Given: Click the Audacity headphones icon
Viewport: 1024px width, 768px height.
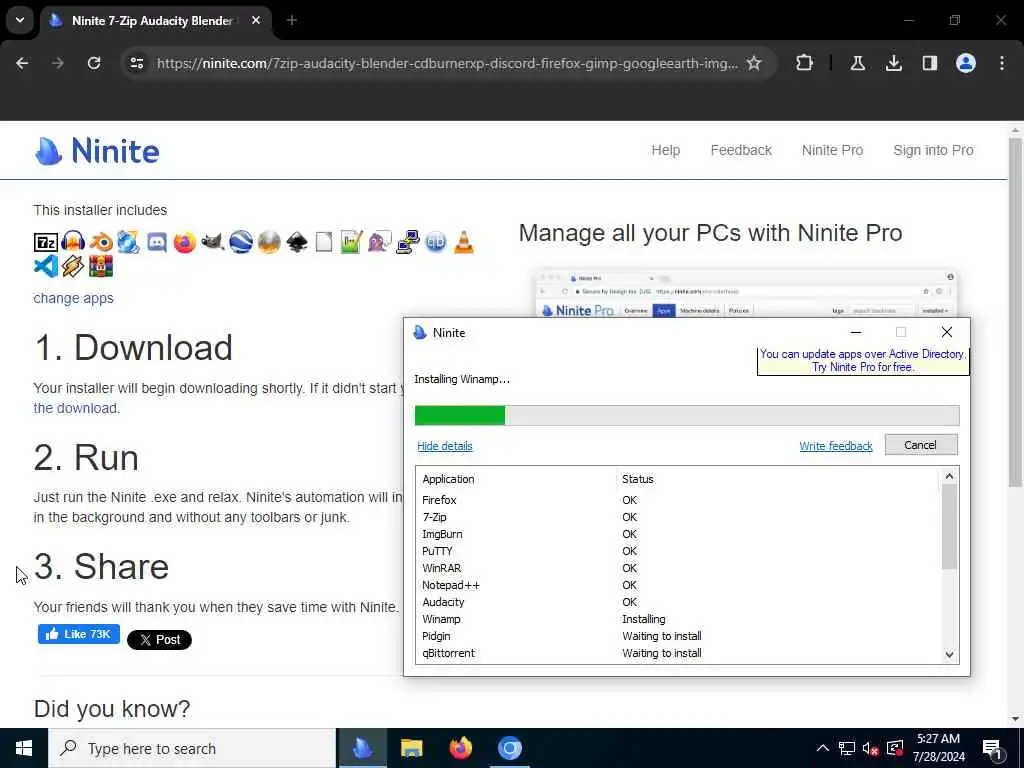Looking at the screenshot, I should coord(73,242).
